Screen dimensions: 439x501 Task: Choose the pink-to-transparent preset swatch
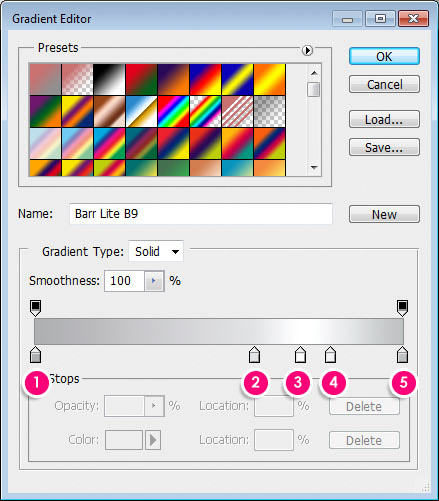[77, 79]
